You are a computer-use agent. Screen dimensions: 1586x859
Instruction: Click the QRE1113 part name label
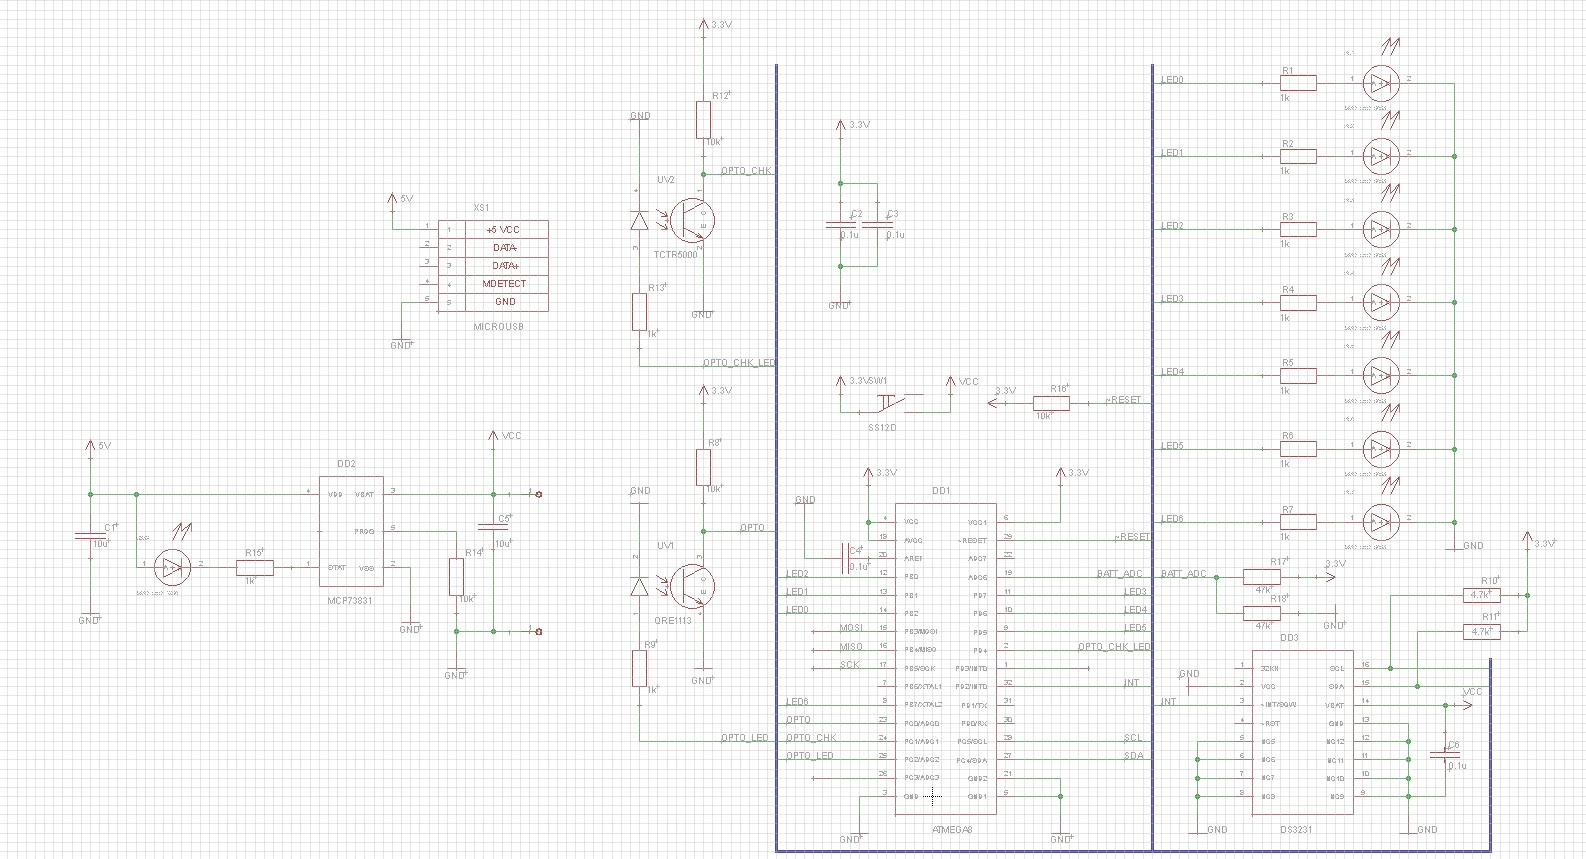click(671, 621)
